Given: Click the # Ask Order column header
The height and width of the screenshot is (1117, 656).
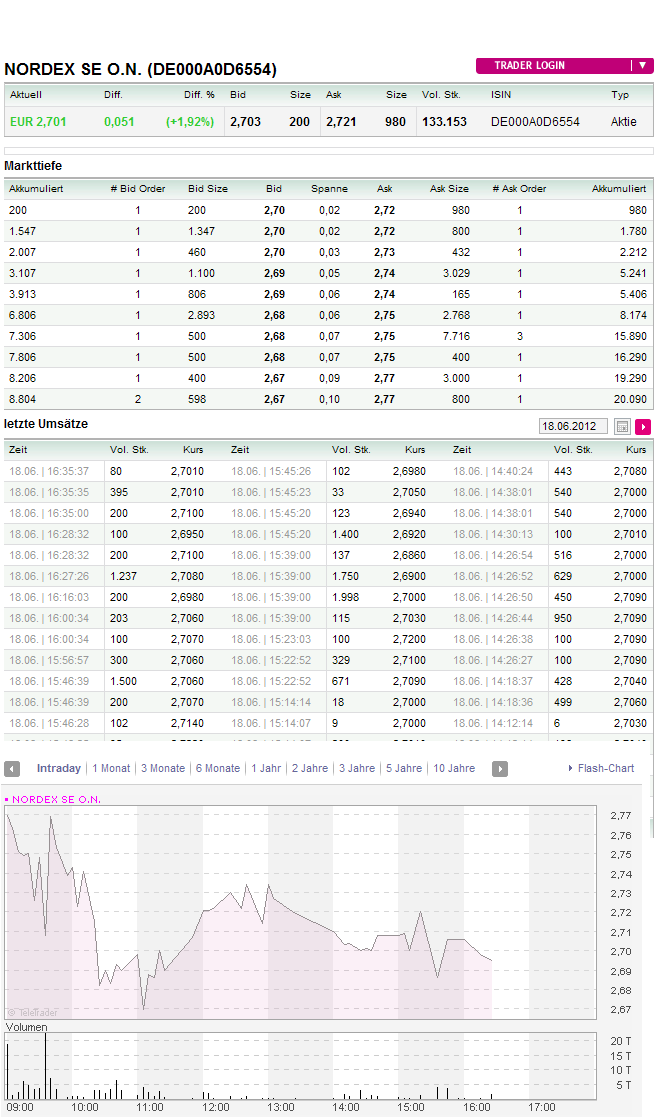Looking at the screenshot, I should 519,189.
